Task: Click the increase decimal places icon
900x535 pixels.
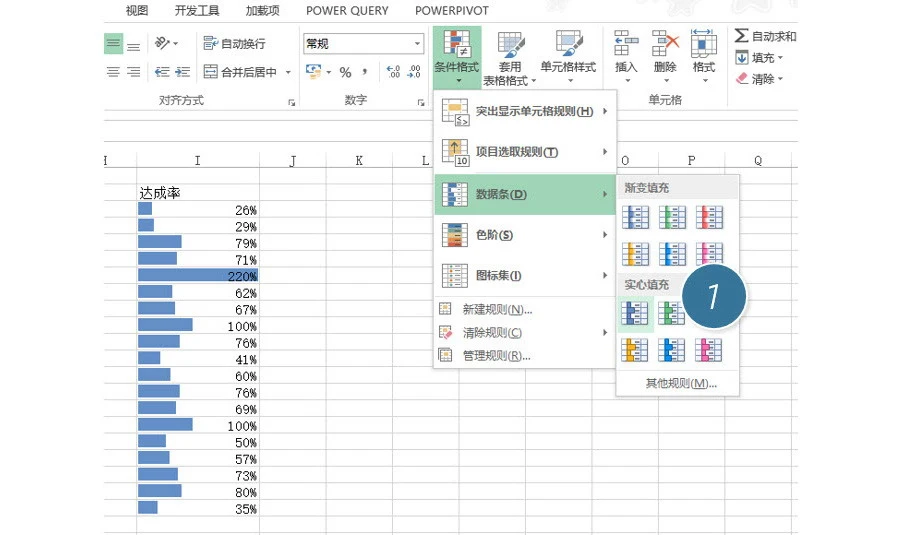Action: point(393,72)
